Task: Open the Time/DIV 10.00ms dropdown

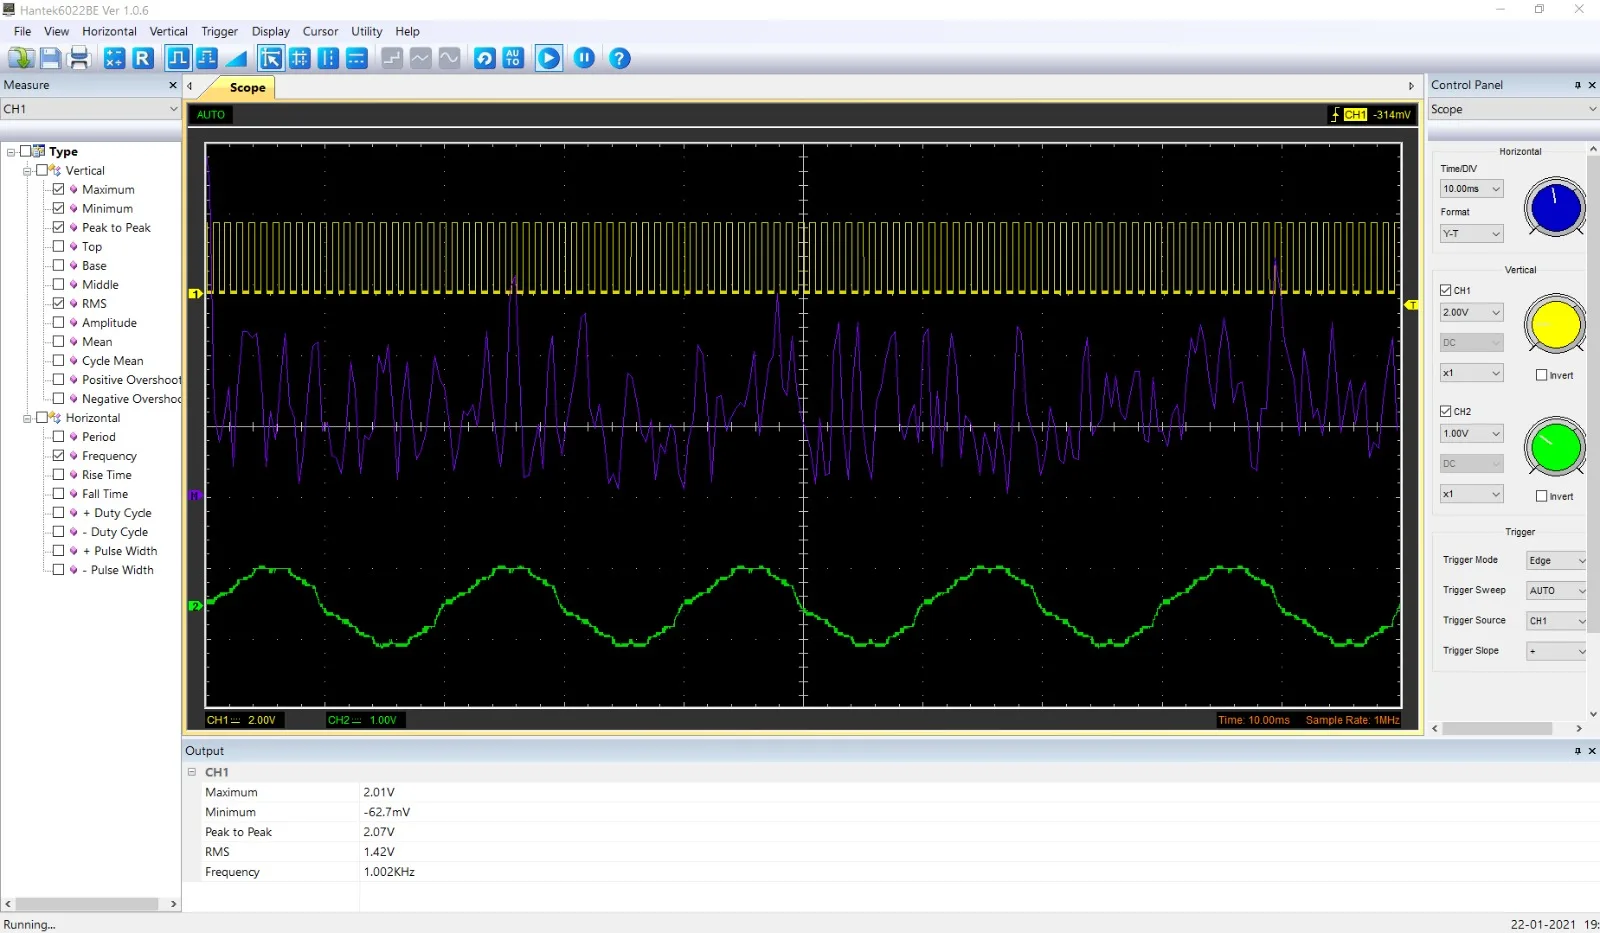Action: tap(1471, 189)
